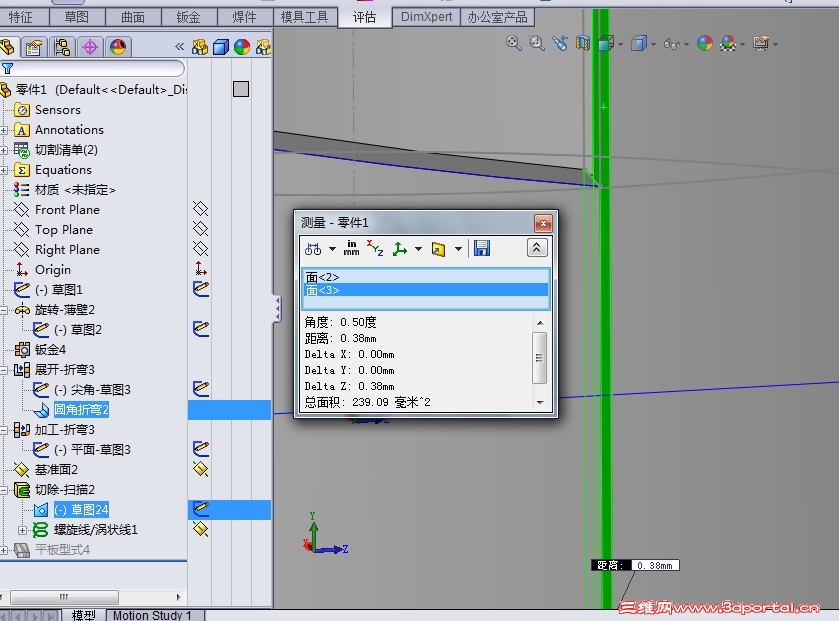Click Measurement History icon in Measure dialog

439,249
